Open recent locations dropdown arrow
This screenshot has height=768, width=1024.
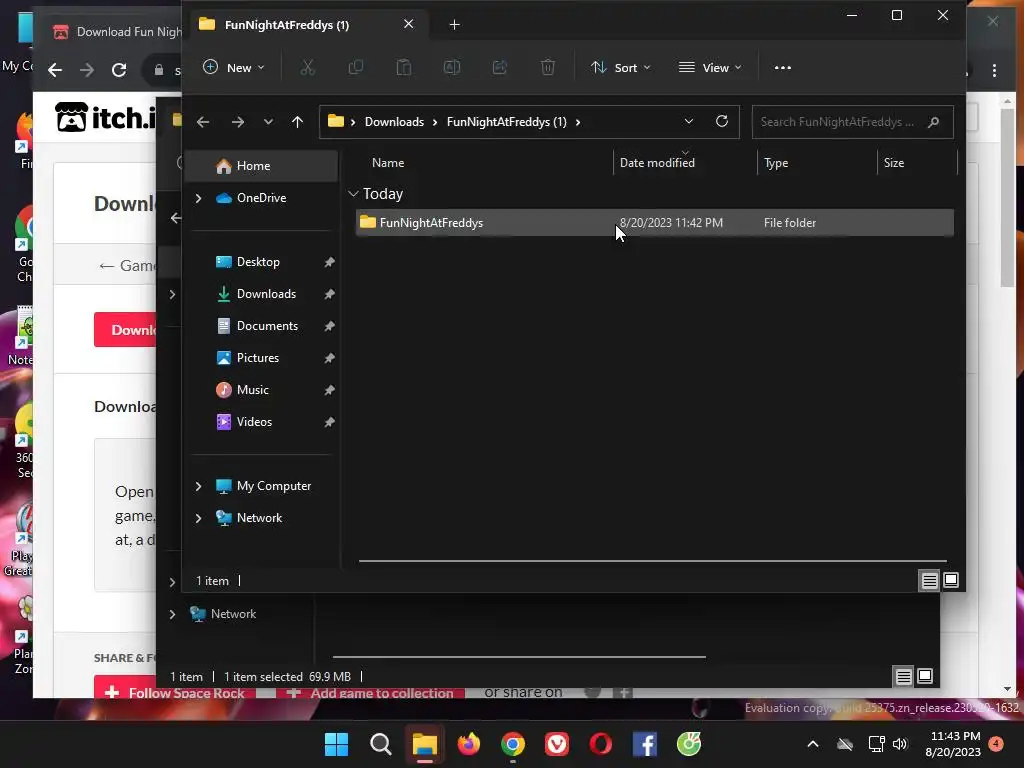[x=268, y=121]
